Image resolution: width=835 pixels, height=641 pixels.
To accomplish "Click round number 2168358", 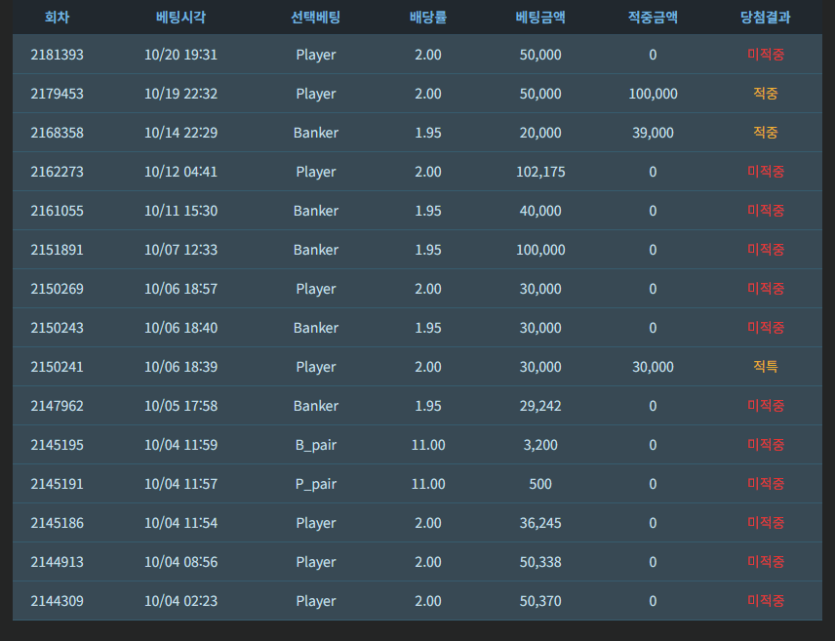I will (x=57, y=133).
